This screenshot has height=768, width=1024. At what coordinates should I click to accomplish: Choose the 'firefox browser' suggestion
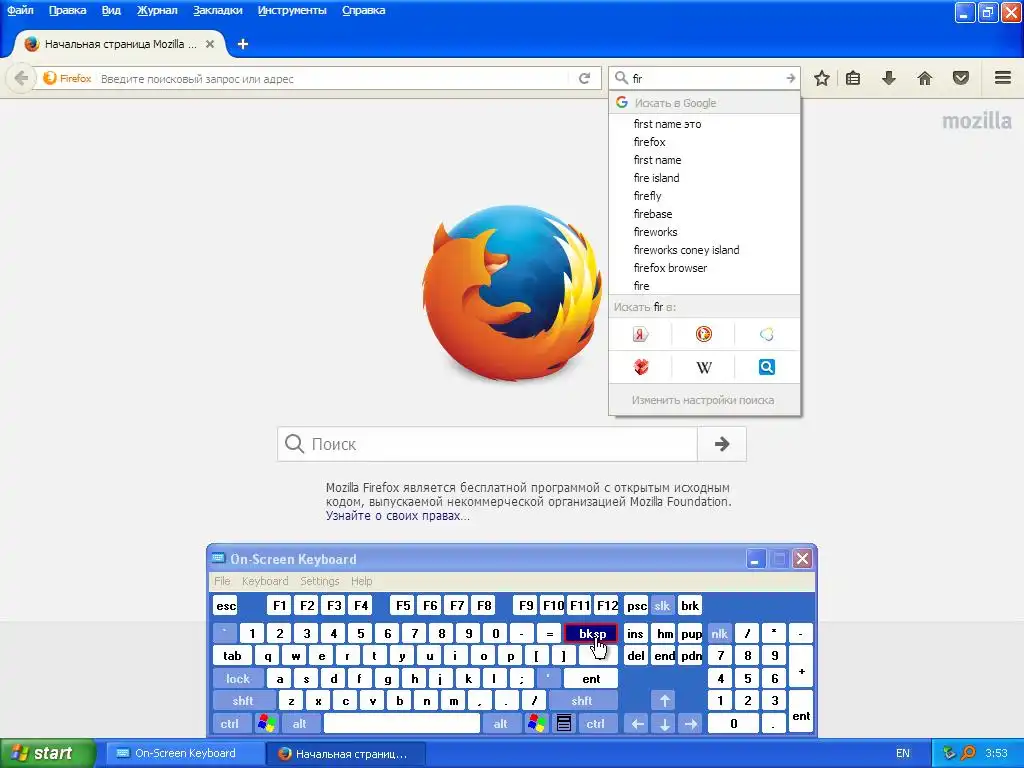[x=704, y=268]
